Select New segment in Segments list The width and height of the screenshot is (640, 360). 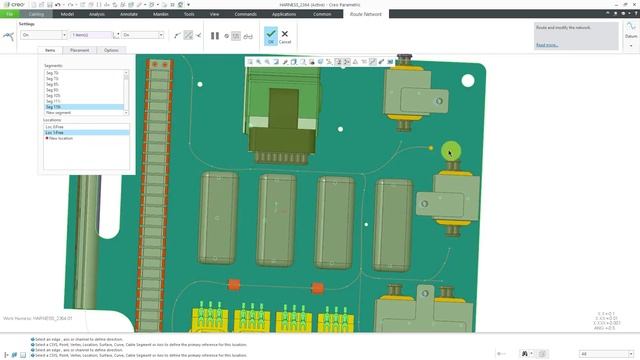pos(84,113)
